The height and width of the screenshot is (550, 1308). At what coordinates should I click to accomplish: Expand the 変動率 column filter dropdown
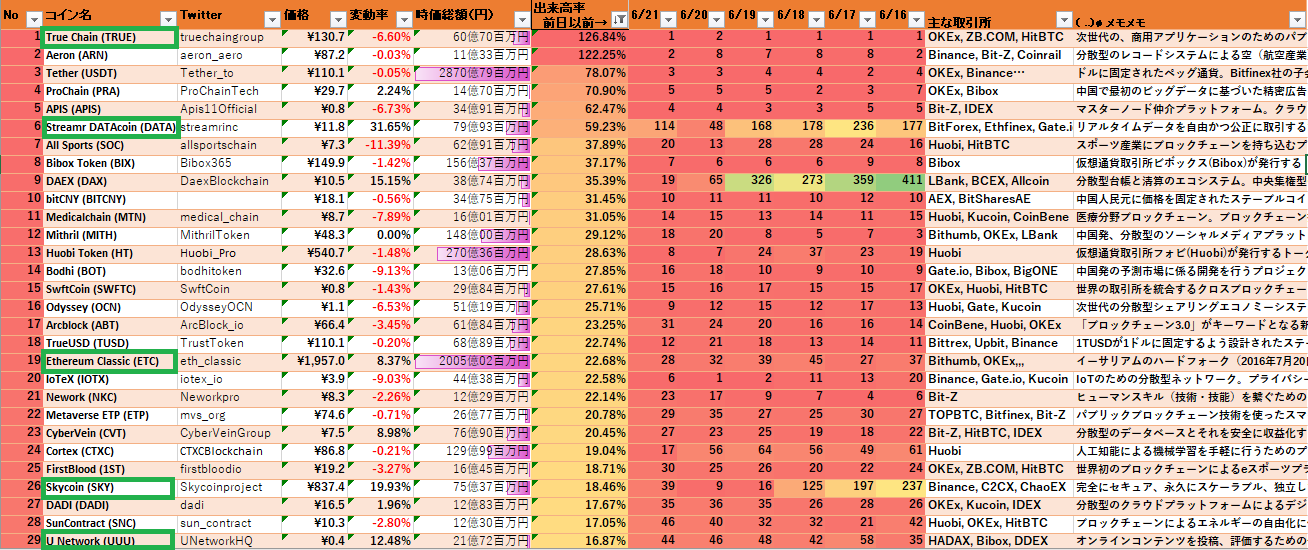402,18
